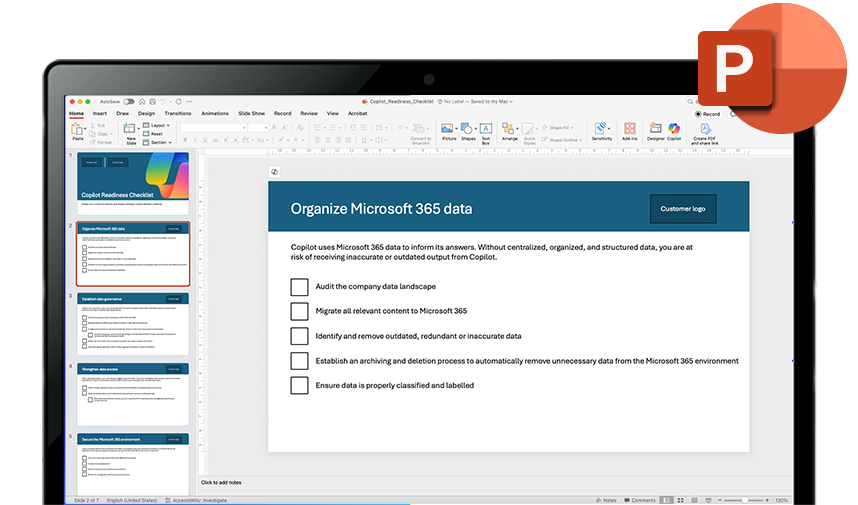Screen dimensions: 858x505
Task: Switch to the Transitions tab
Action: (178, 113)
